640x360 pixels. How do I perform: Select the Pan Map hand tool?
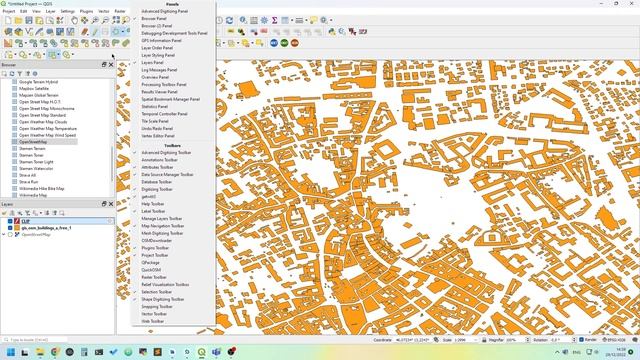[74, 20]
